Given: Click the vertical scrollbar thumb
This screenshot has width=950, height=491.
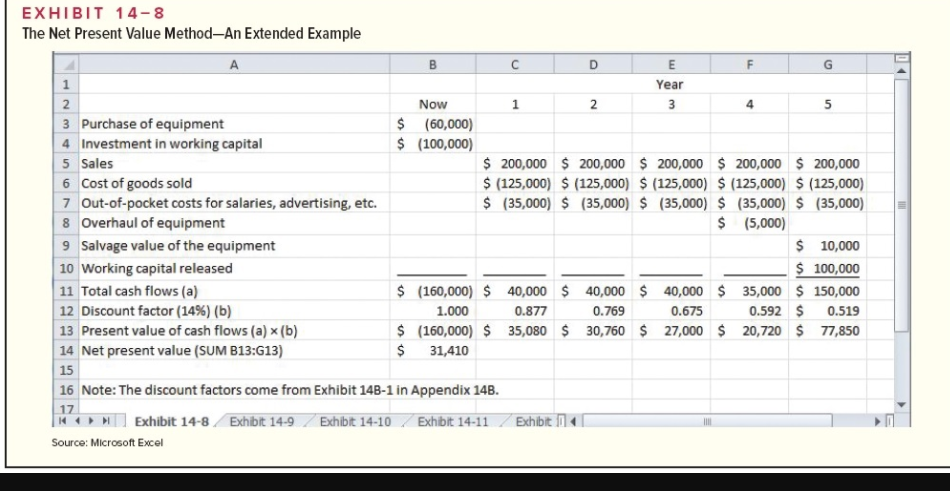Looking at the screenshot, I should click(x=902, y=205).
